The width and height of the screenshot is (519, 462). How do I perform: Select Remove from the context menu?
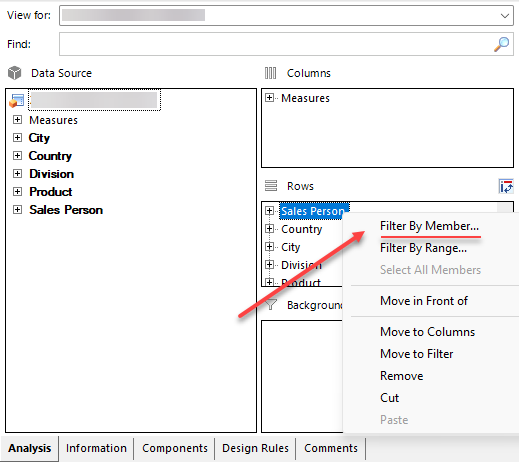[x=402, y=376]
